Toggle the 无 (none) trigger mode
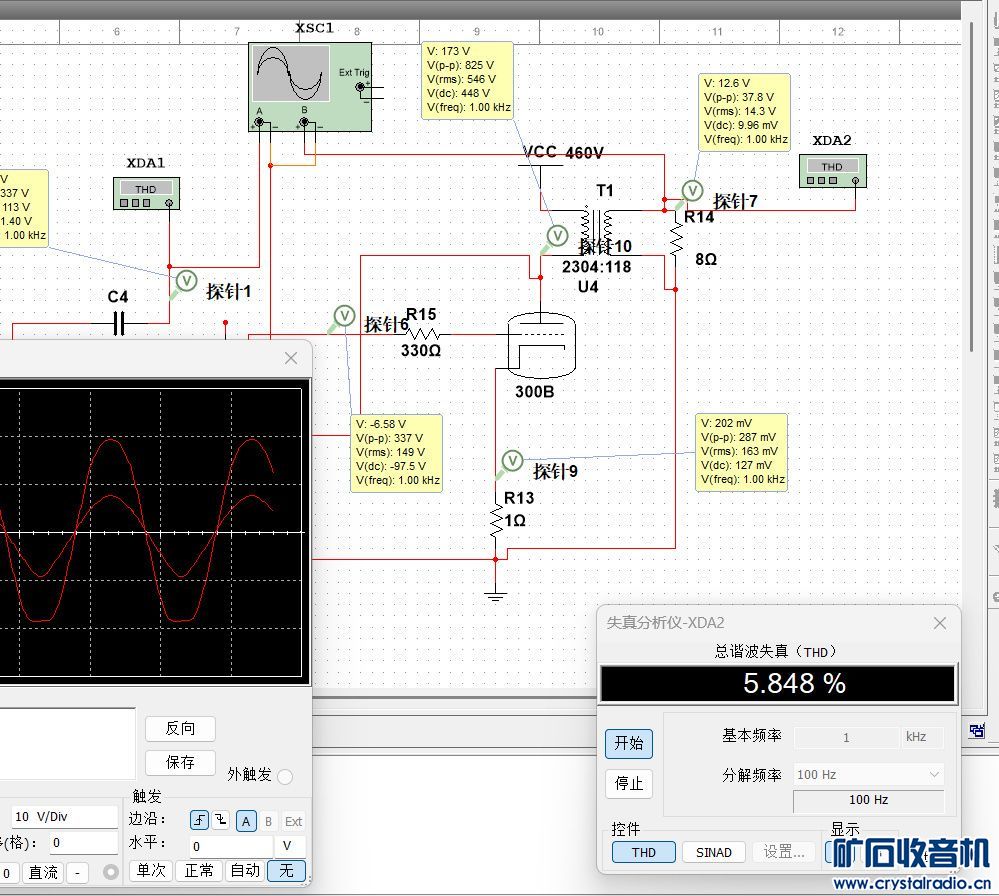Screen dimensions: 999x896 tap(287, 870)
